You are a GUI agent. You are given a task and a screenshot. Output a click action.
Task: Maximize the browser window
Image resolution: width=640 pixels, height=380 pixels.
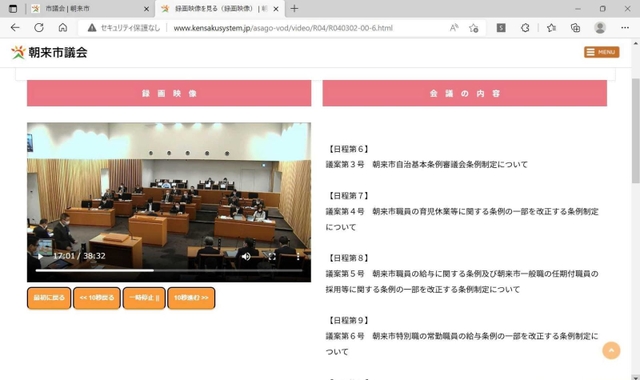(602, 9)
